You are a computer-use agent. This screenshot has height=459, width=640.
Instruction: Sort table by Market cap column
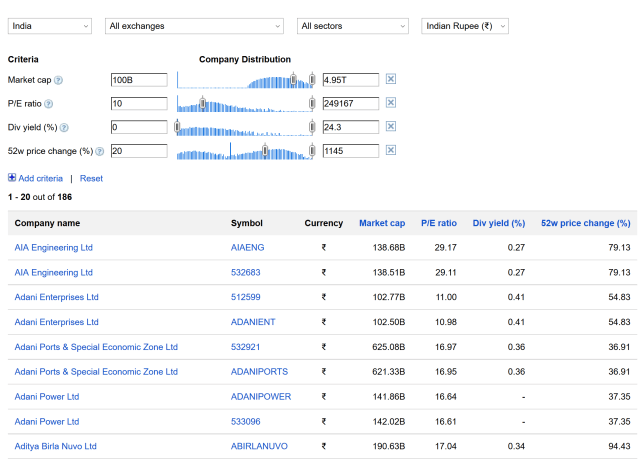[x=382, y=223]
